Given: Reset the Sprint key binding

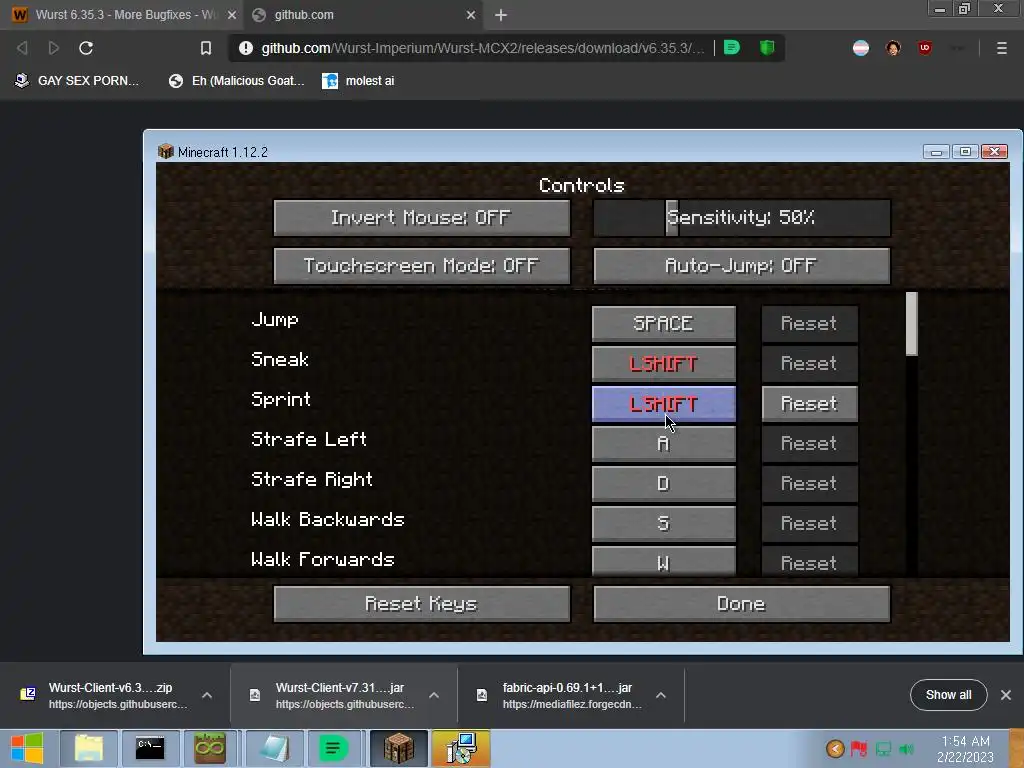Looking at the screenshot, I should pyautogui.click(x=809, y=404).
